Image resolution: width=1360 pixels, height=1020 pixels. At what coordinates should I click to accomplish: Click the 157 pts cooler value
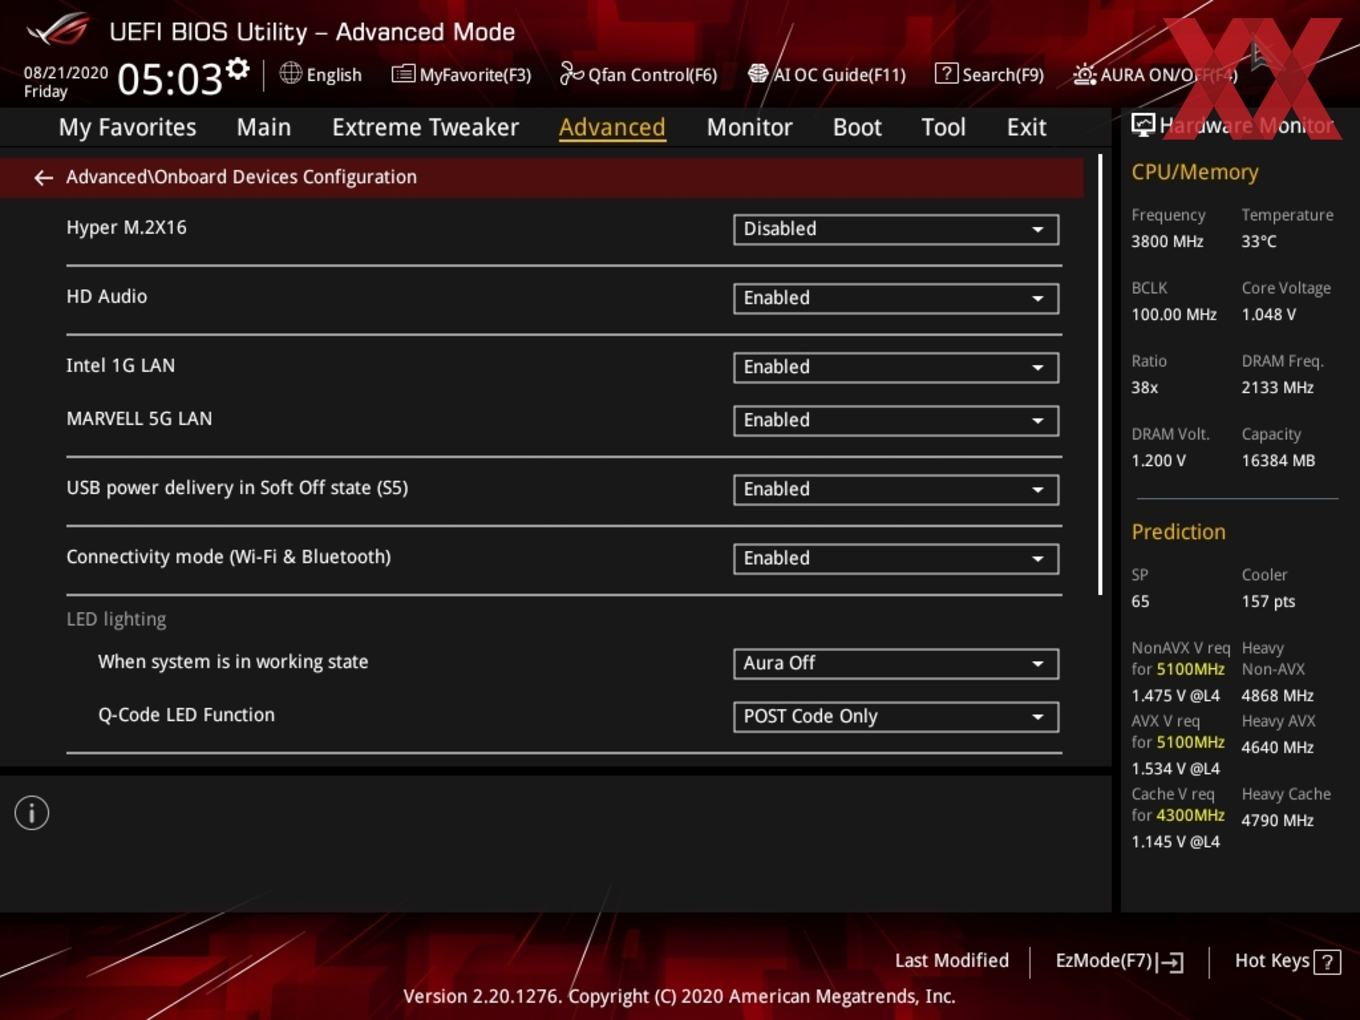tap(1268, 601)
